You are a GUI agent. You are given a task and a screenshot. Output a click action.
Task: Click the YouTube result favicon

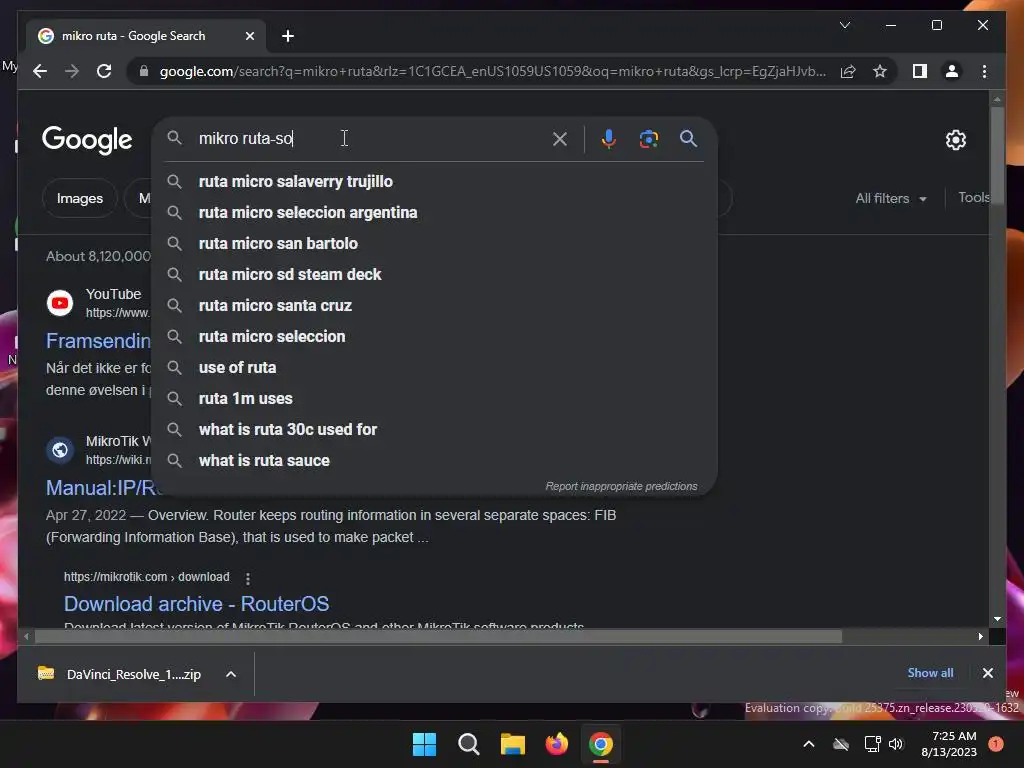tap(60, 303)
